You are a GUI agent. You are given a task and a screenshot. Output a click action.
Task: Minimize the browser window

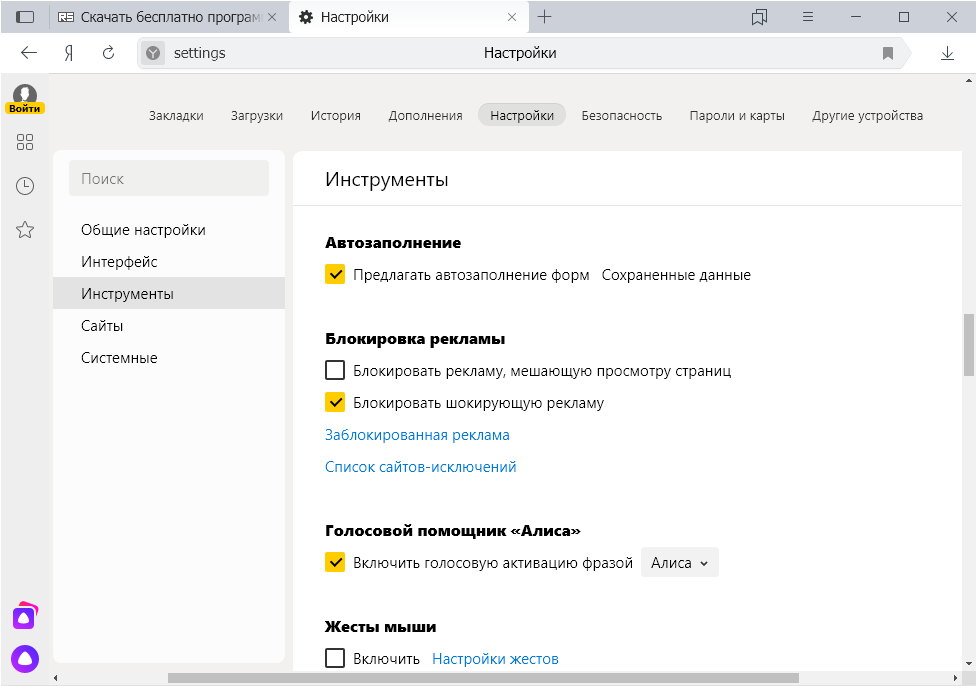(856, 17)
